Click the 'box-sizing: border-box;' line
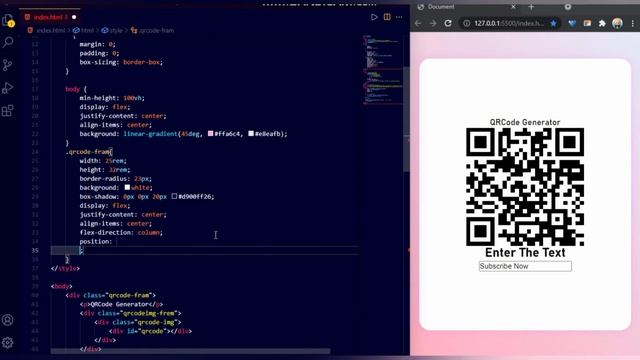 click(x=121, y=62)
